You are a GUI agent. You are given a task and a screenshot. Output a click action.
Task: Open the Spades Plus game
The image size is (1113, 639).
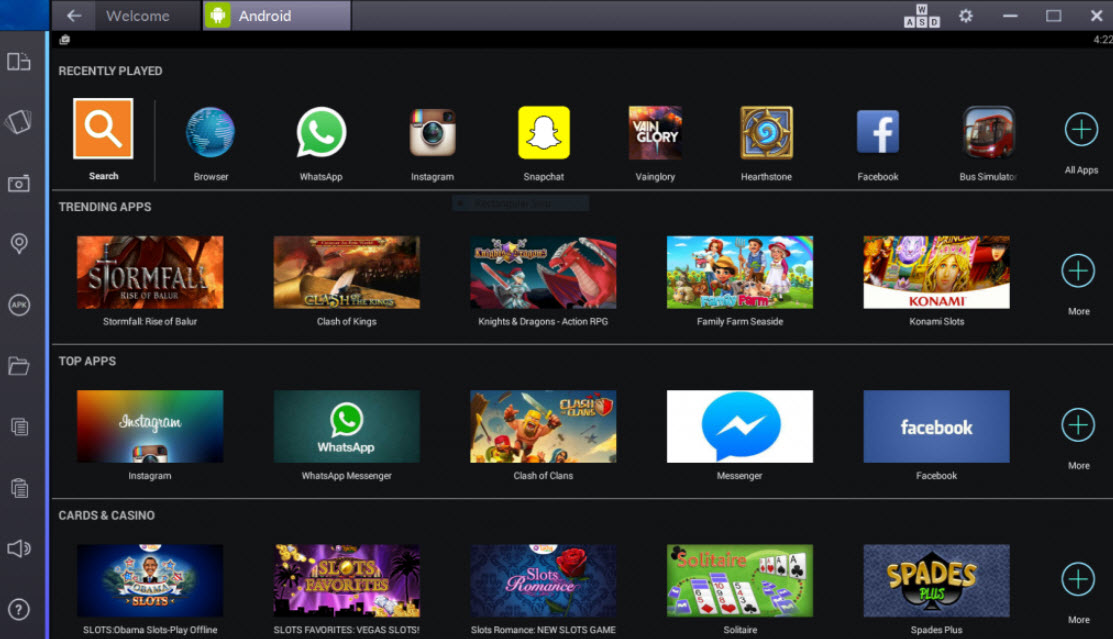[936, 581]
